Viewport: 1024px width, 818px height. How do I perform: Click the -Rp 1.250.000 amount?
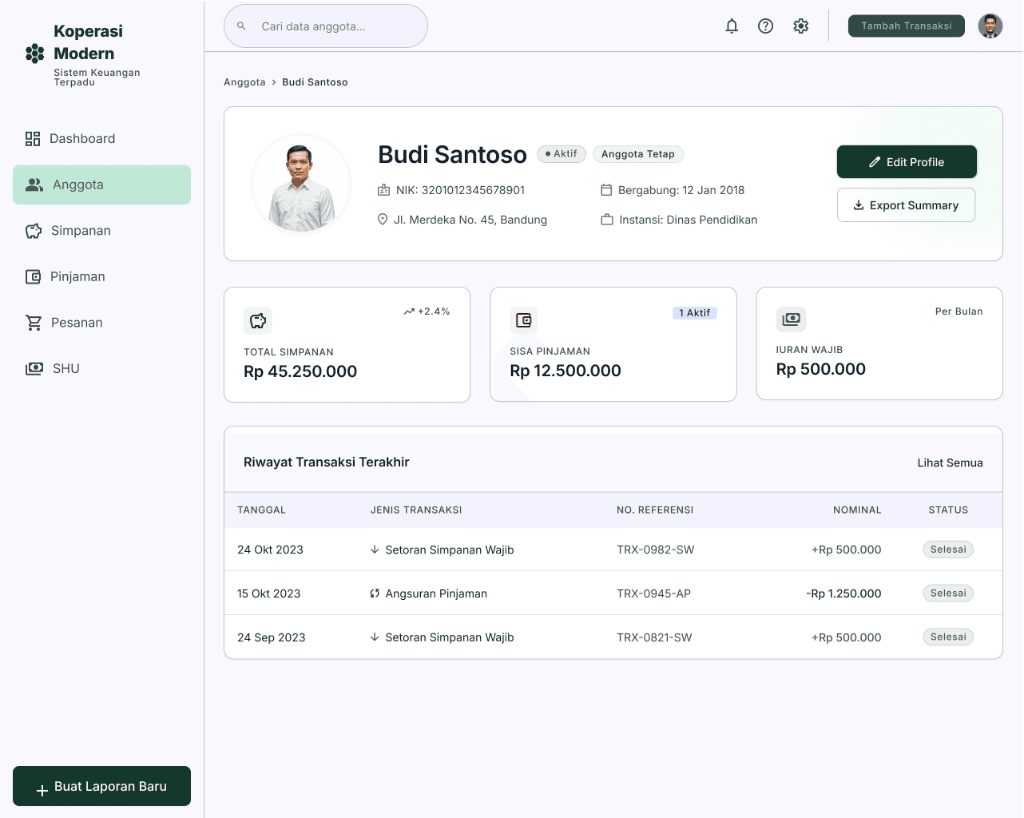pos(843,593)
